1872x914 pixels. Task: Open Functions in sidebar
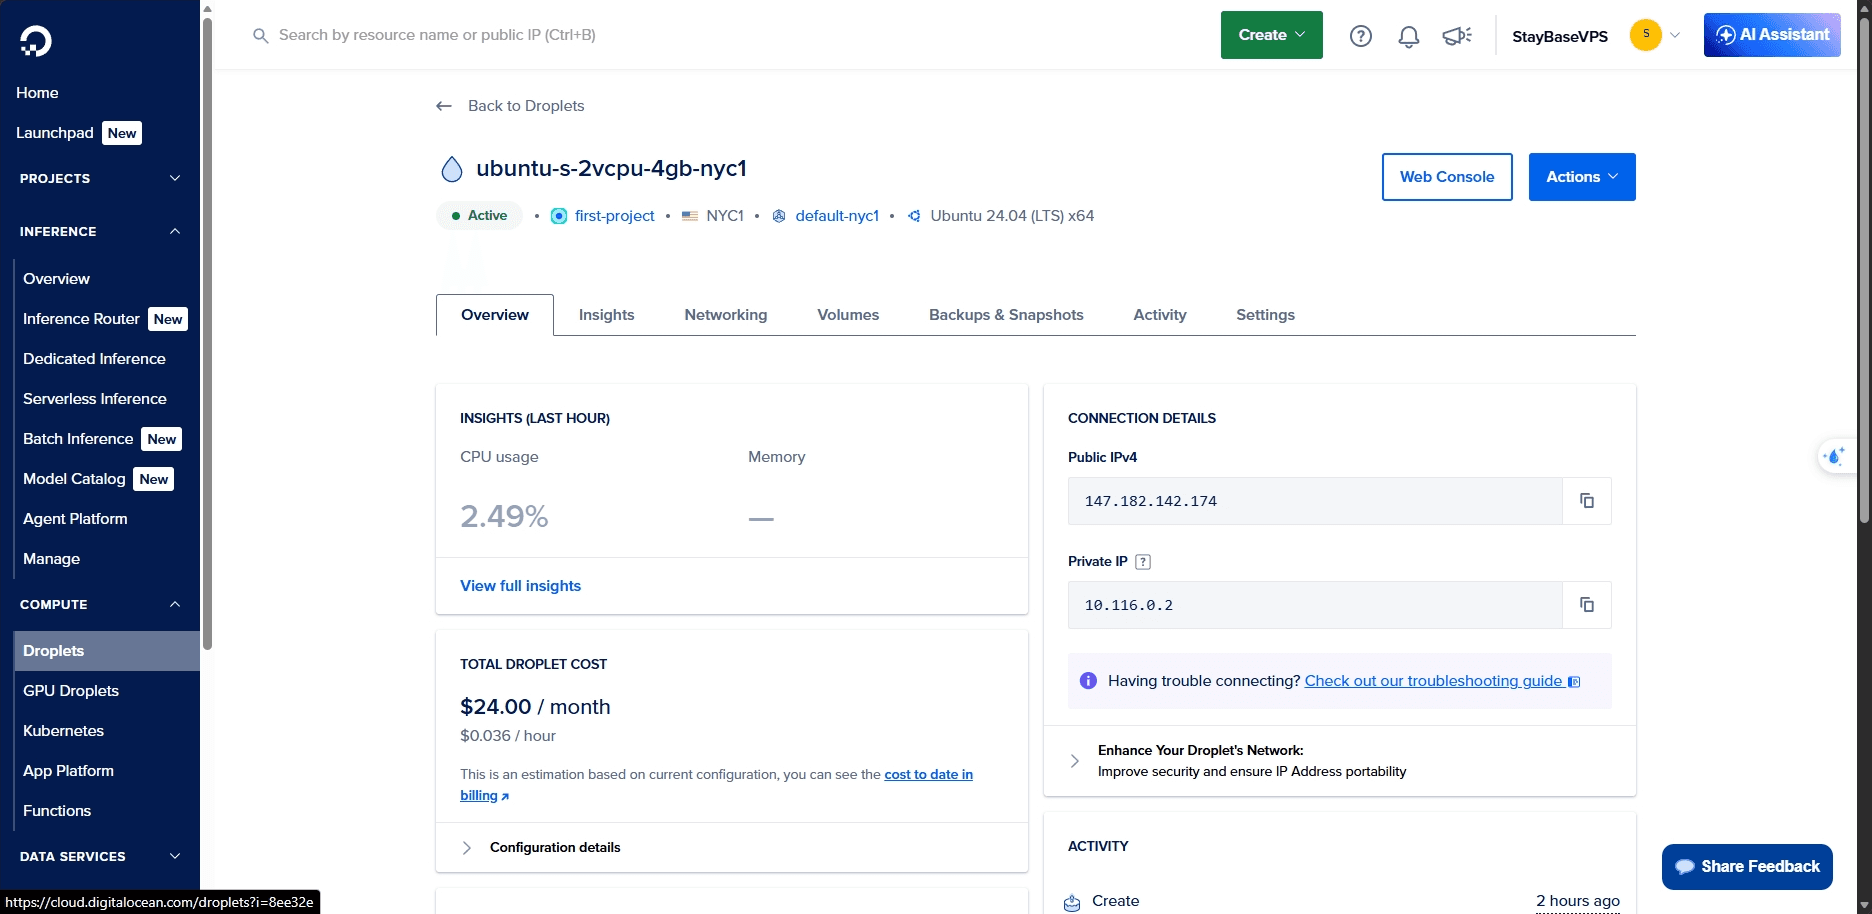coord(57,811)
